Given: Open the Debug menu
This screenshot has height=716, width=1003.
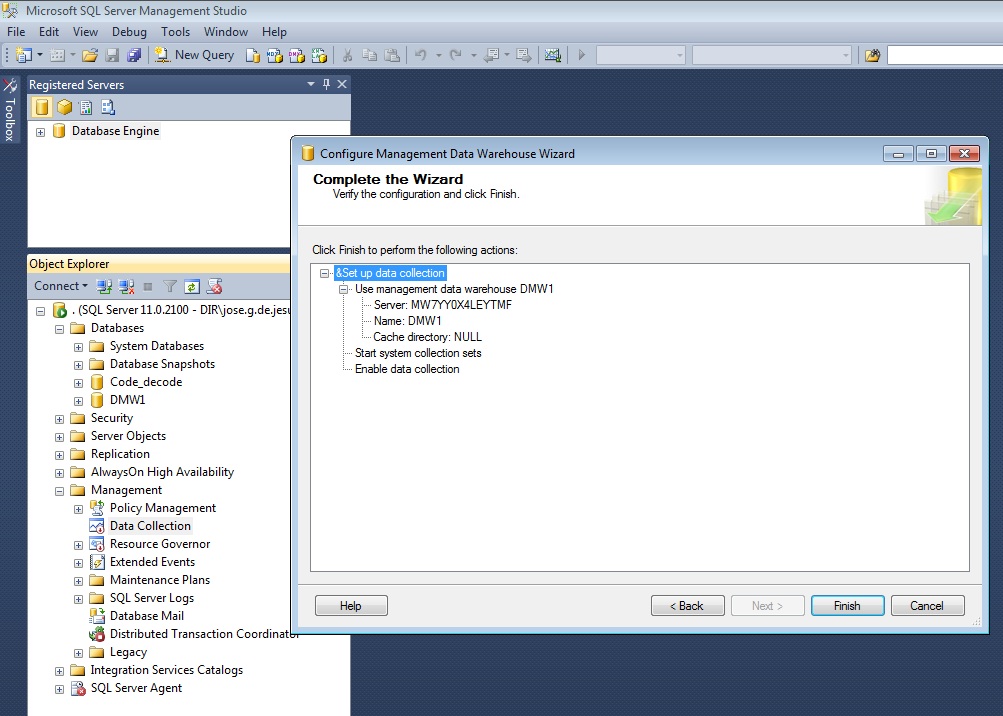Looking at the screenshot, I should (x=129, y=31).
